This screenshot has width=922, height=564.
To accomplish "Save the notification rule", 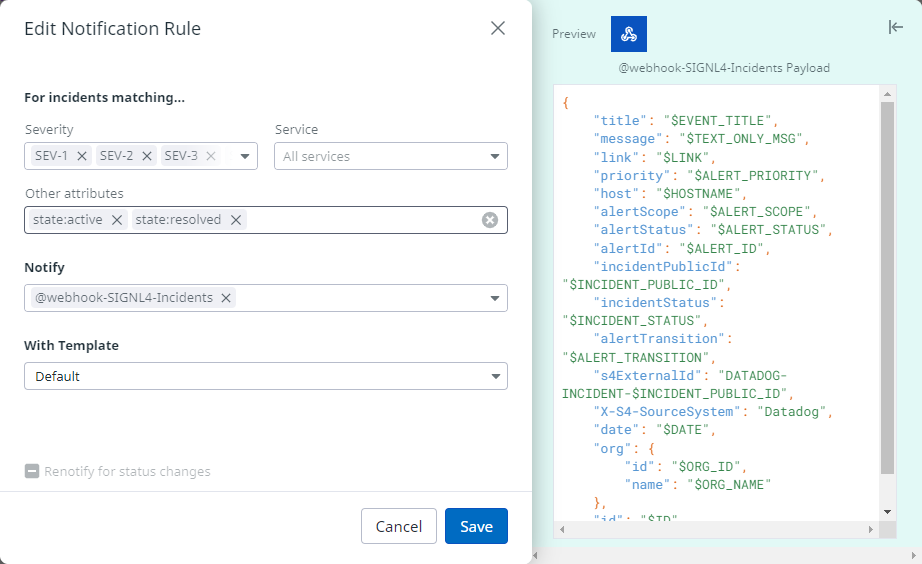I will click(476, 526).
